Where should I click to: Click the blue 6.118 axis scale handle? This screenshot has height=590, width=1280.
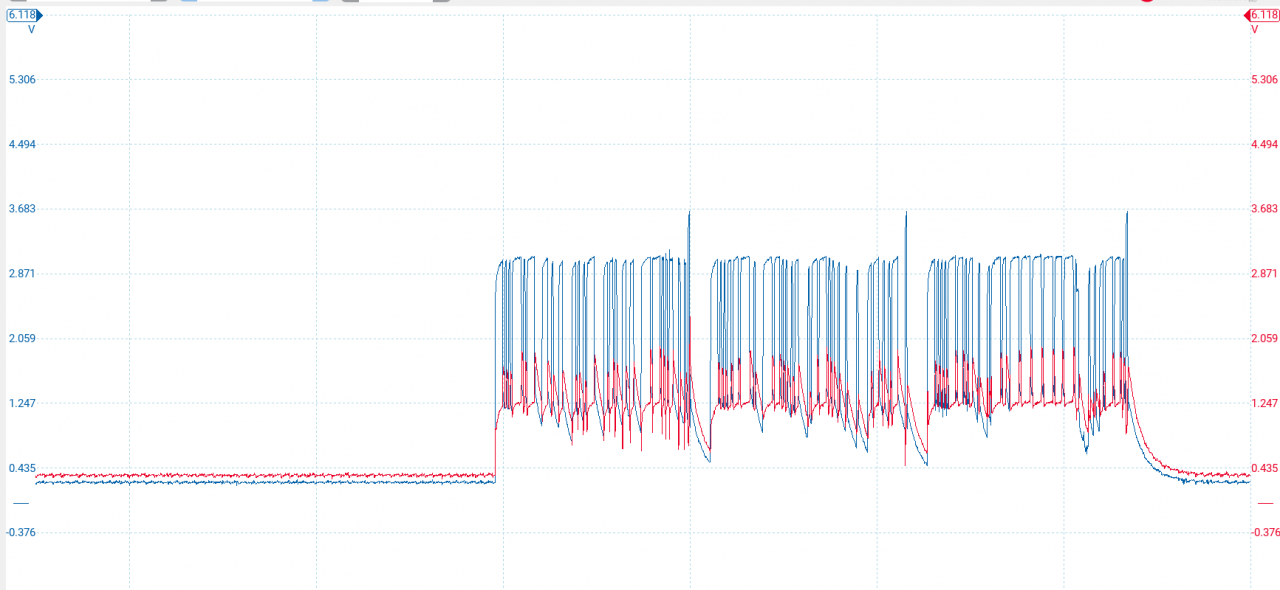pyautogui.click(x=24, y=15)
